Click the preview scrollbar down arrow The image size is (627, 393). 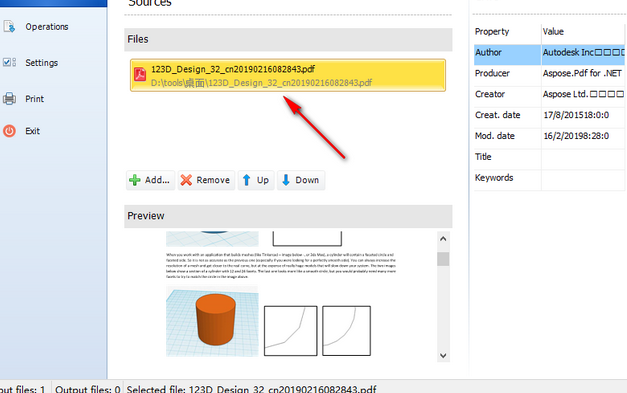[443, 355]
